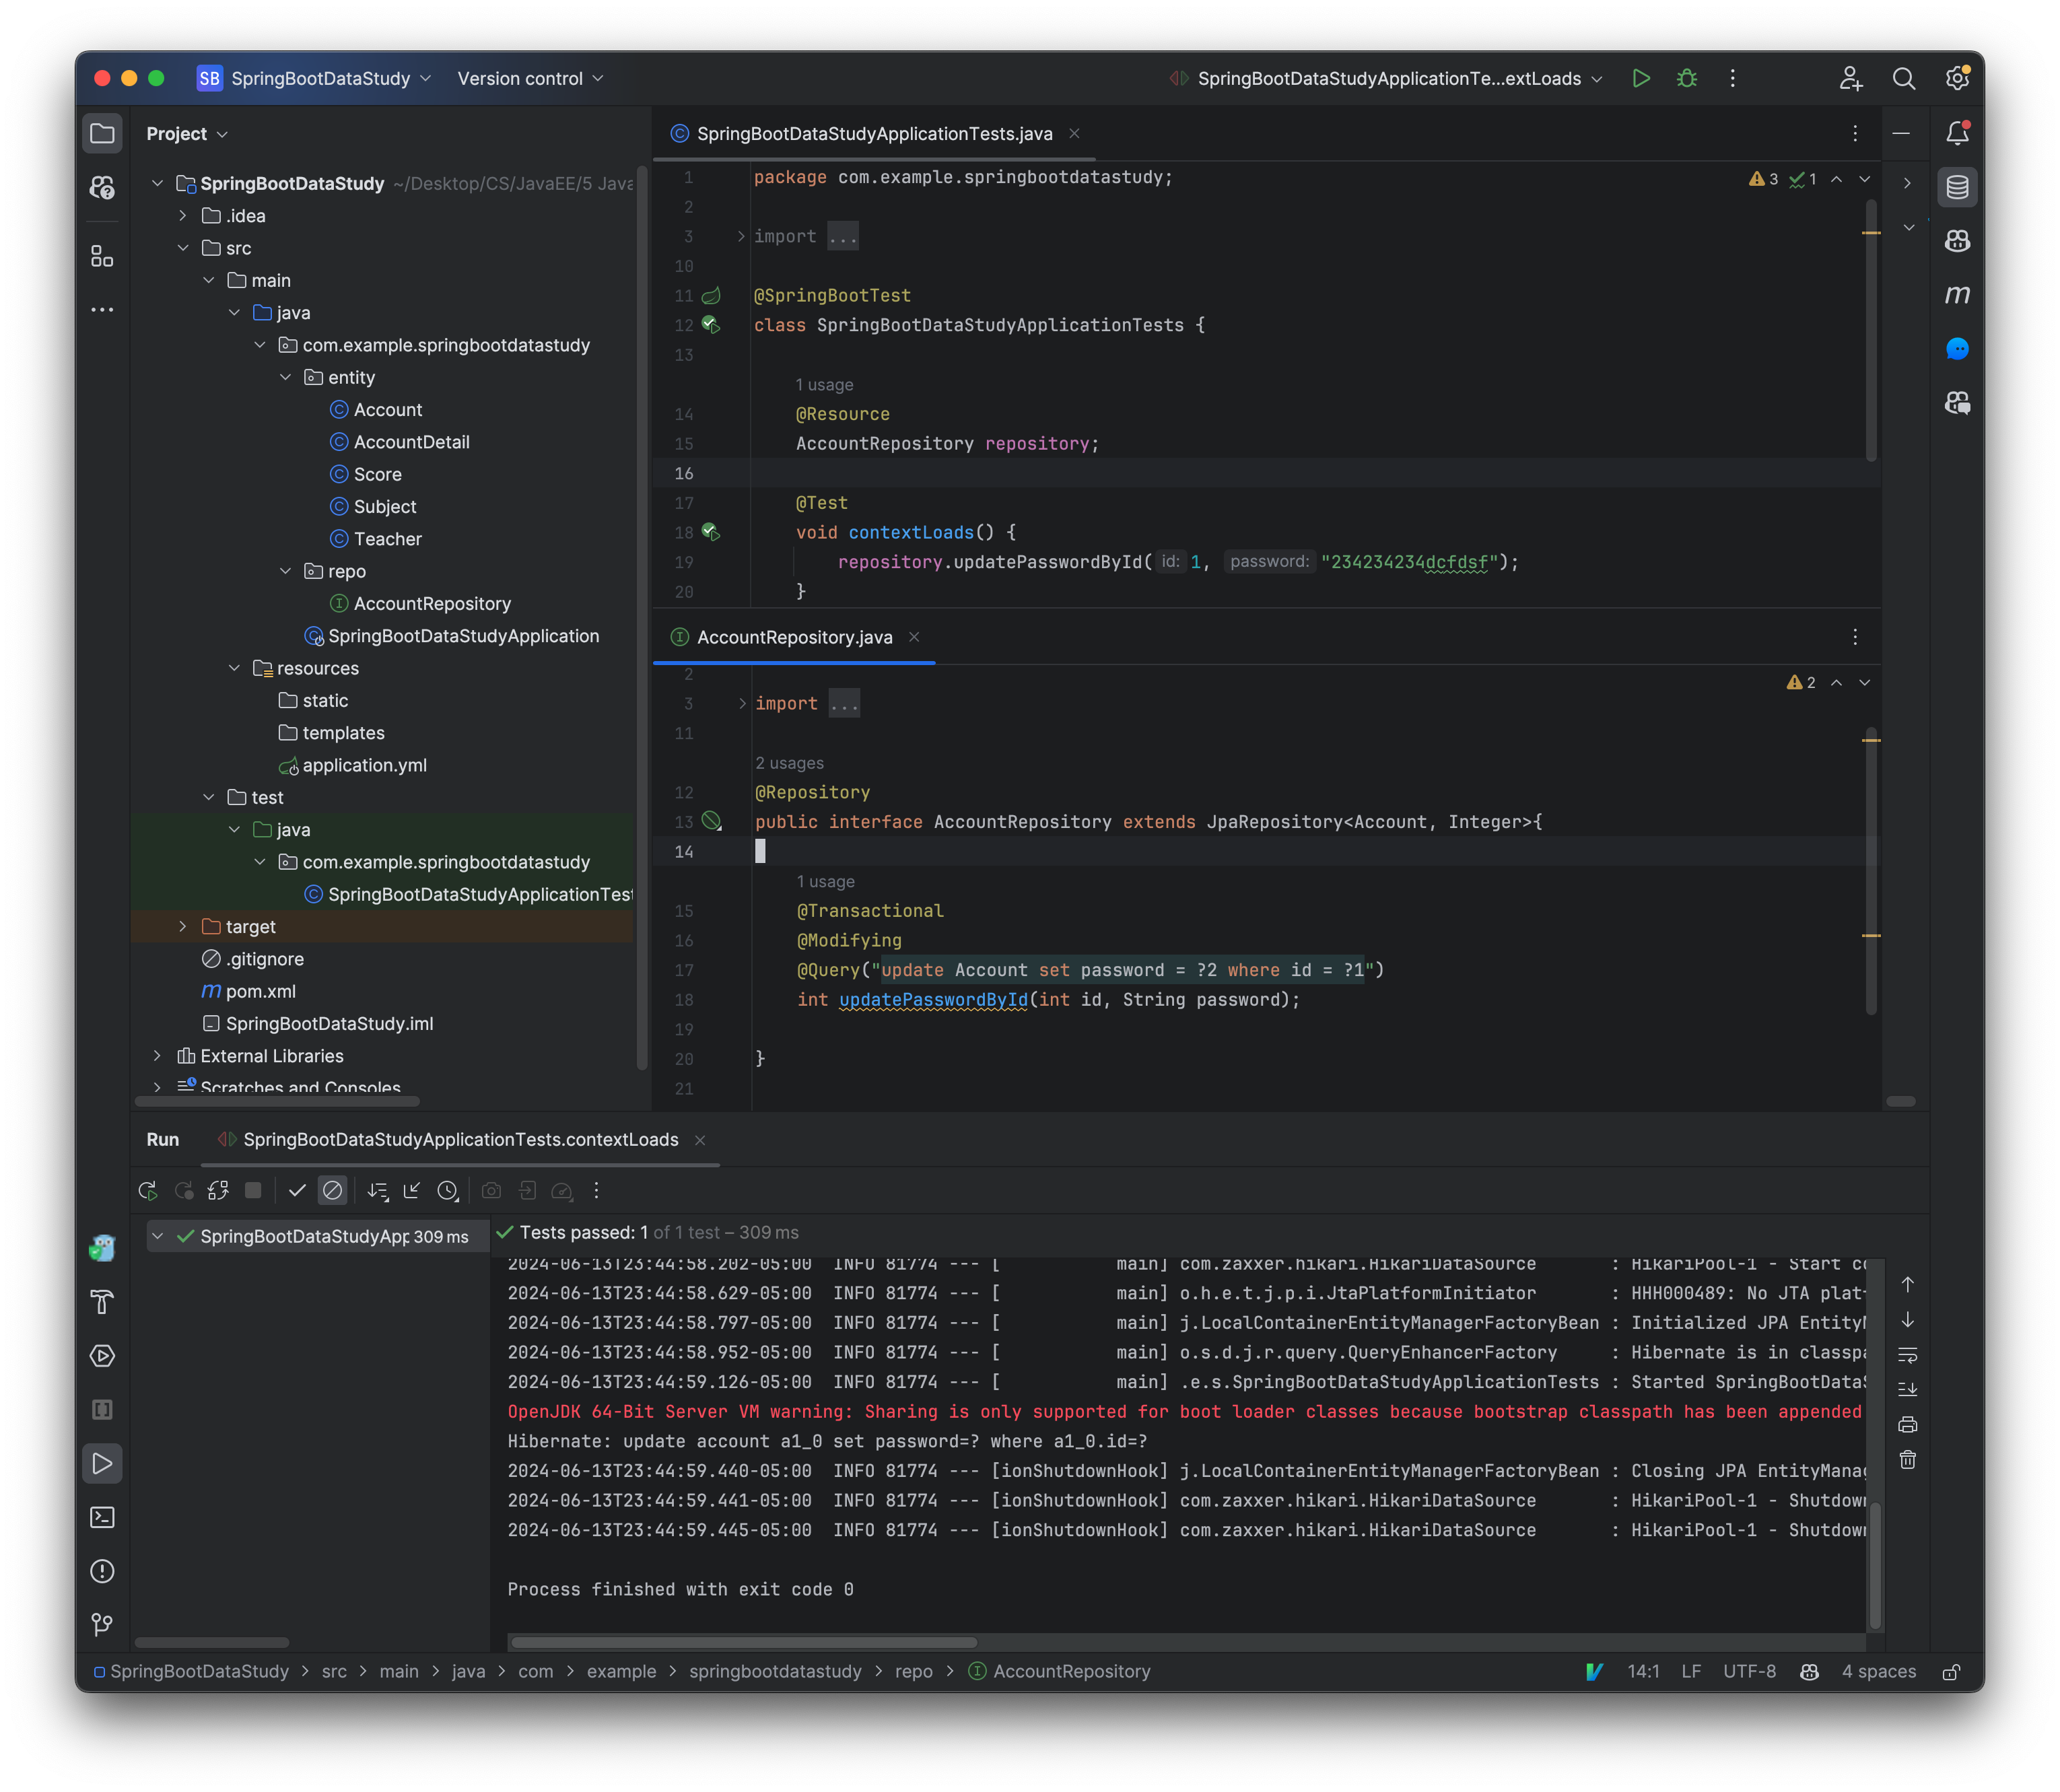This screenshot has height=1792, width=2060.
Task: Expand the target folder
Action: 183,926
